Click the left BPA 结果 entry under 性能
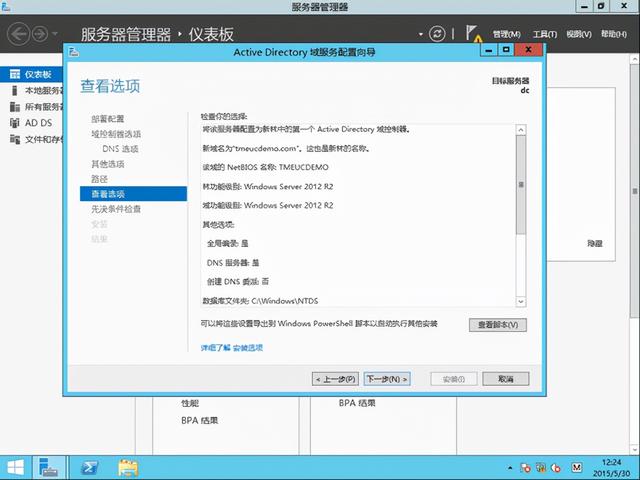 pyautogui.click(x=200, y=420)
